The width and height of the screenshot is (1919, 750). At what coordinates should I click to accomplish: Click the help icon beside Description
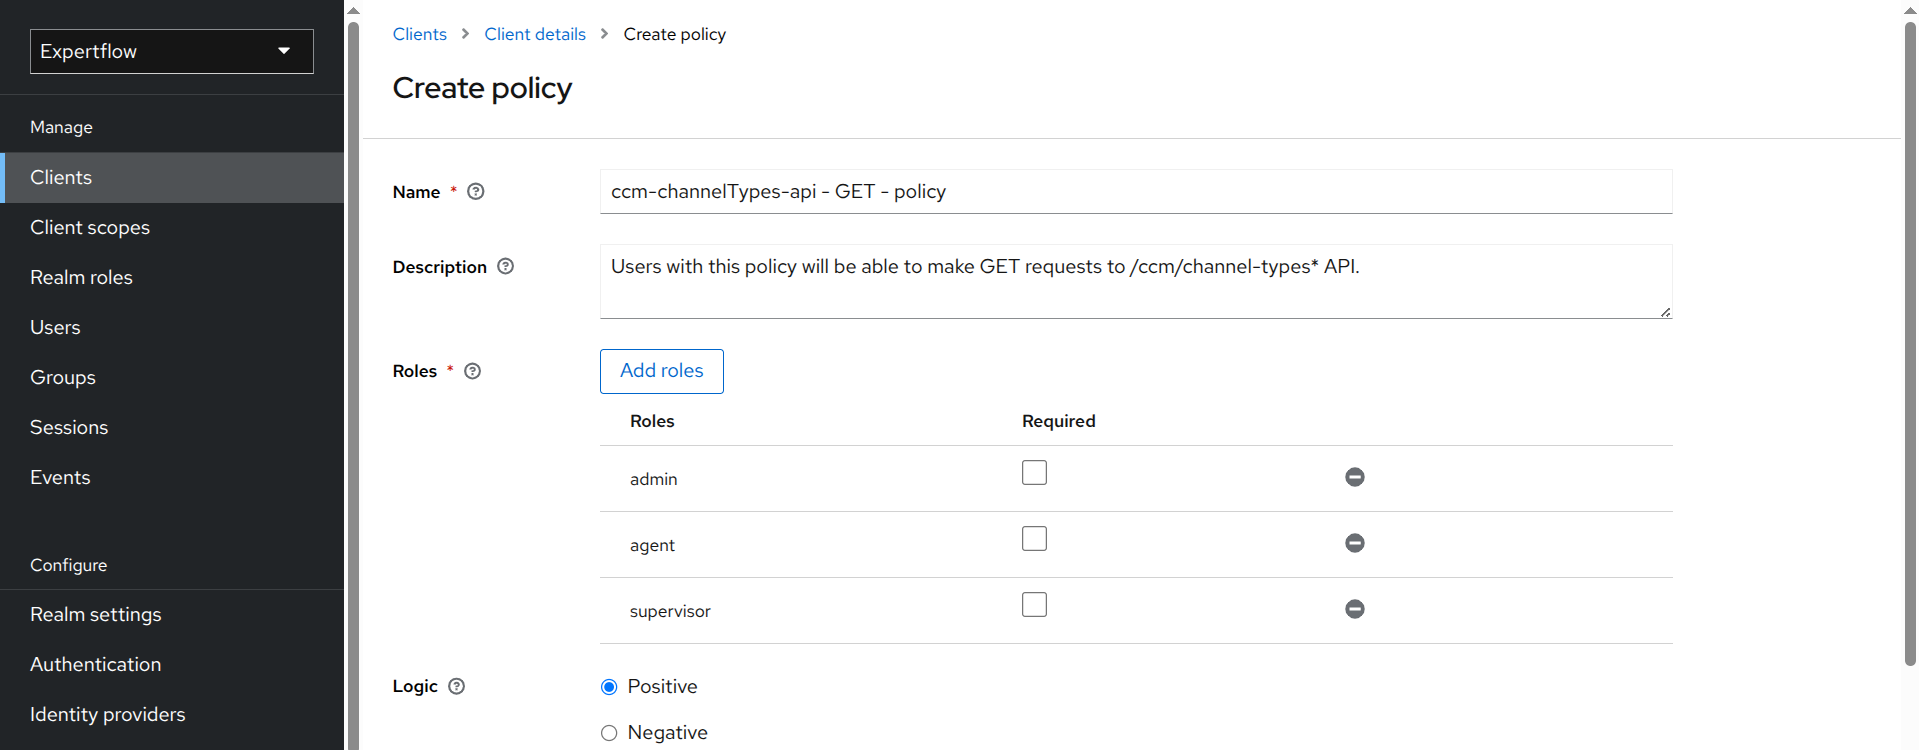point(505,267)
